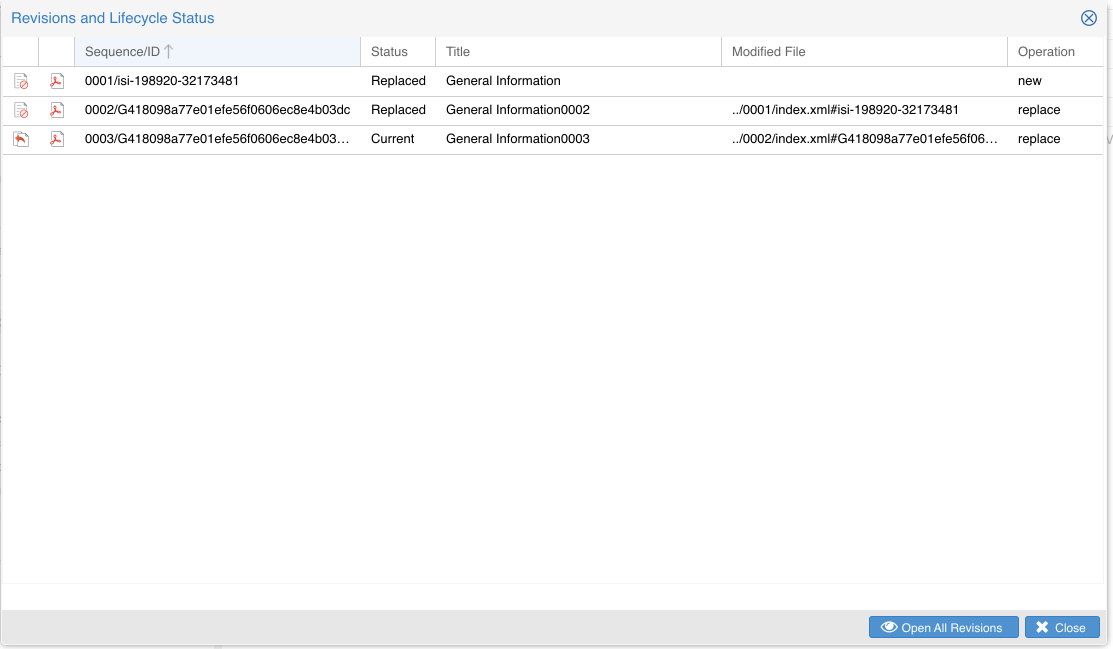
Task: Select the 0001/isi-198920-32173481 sequence entry
Action: click(161, 81)
